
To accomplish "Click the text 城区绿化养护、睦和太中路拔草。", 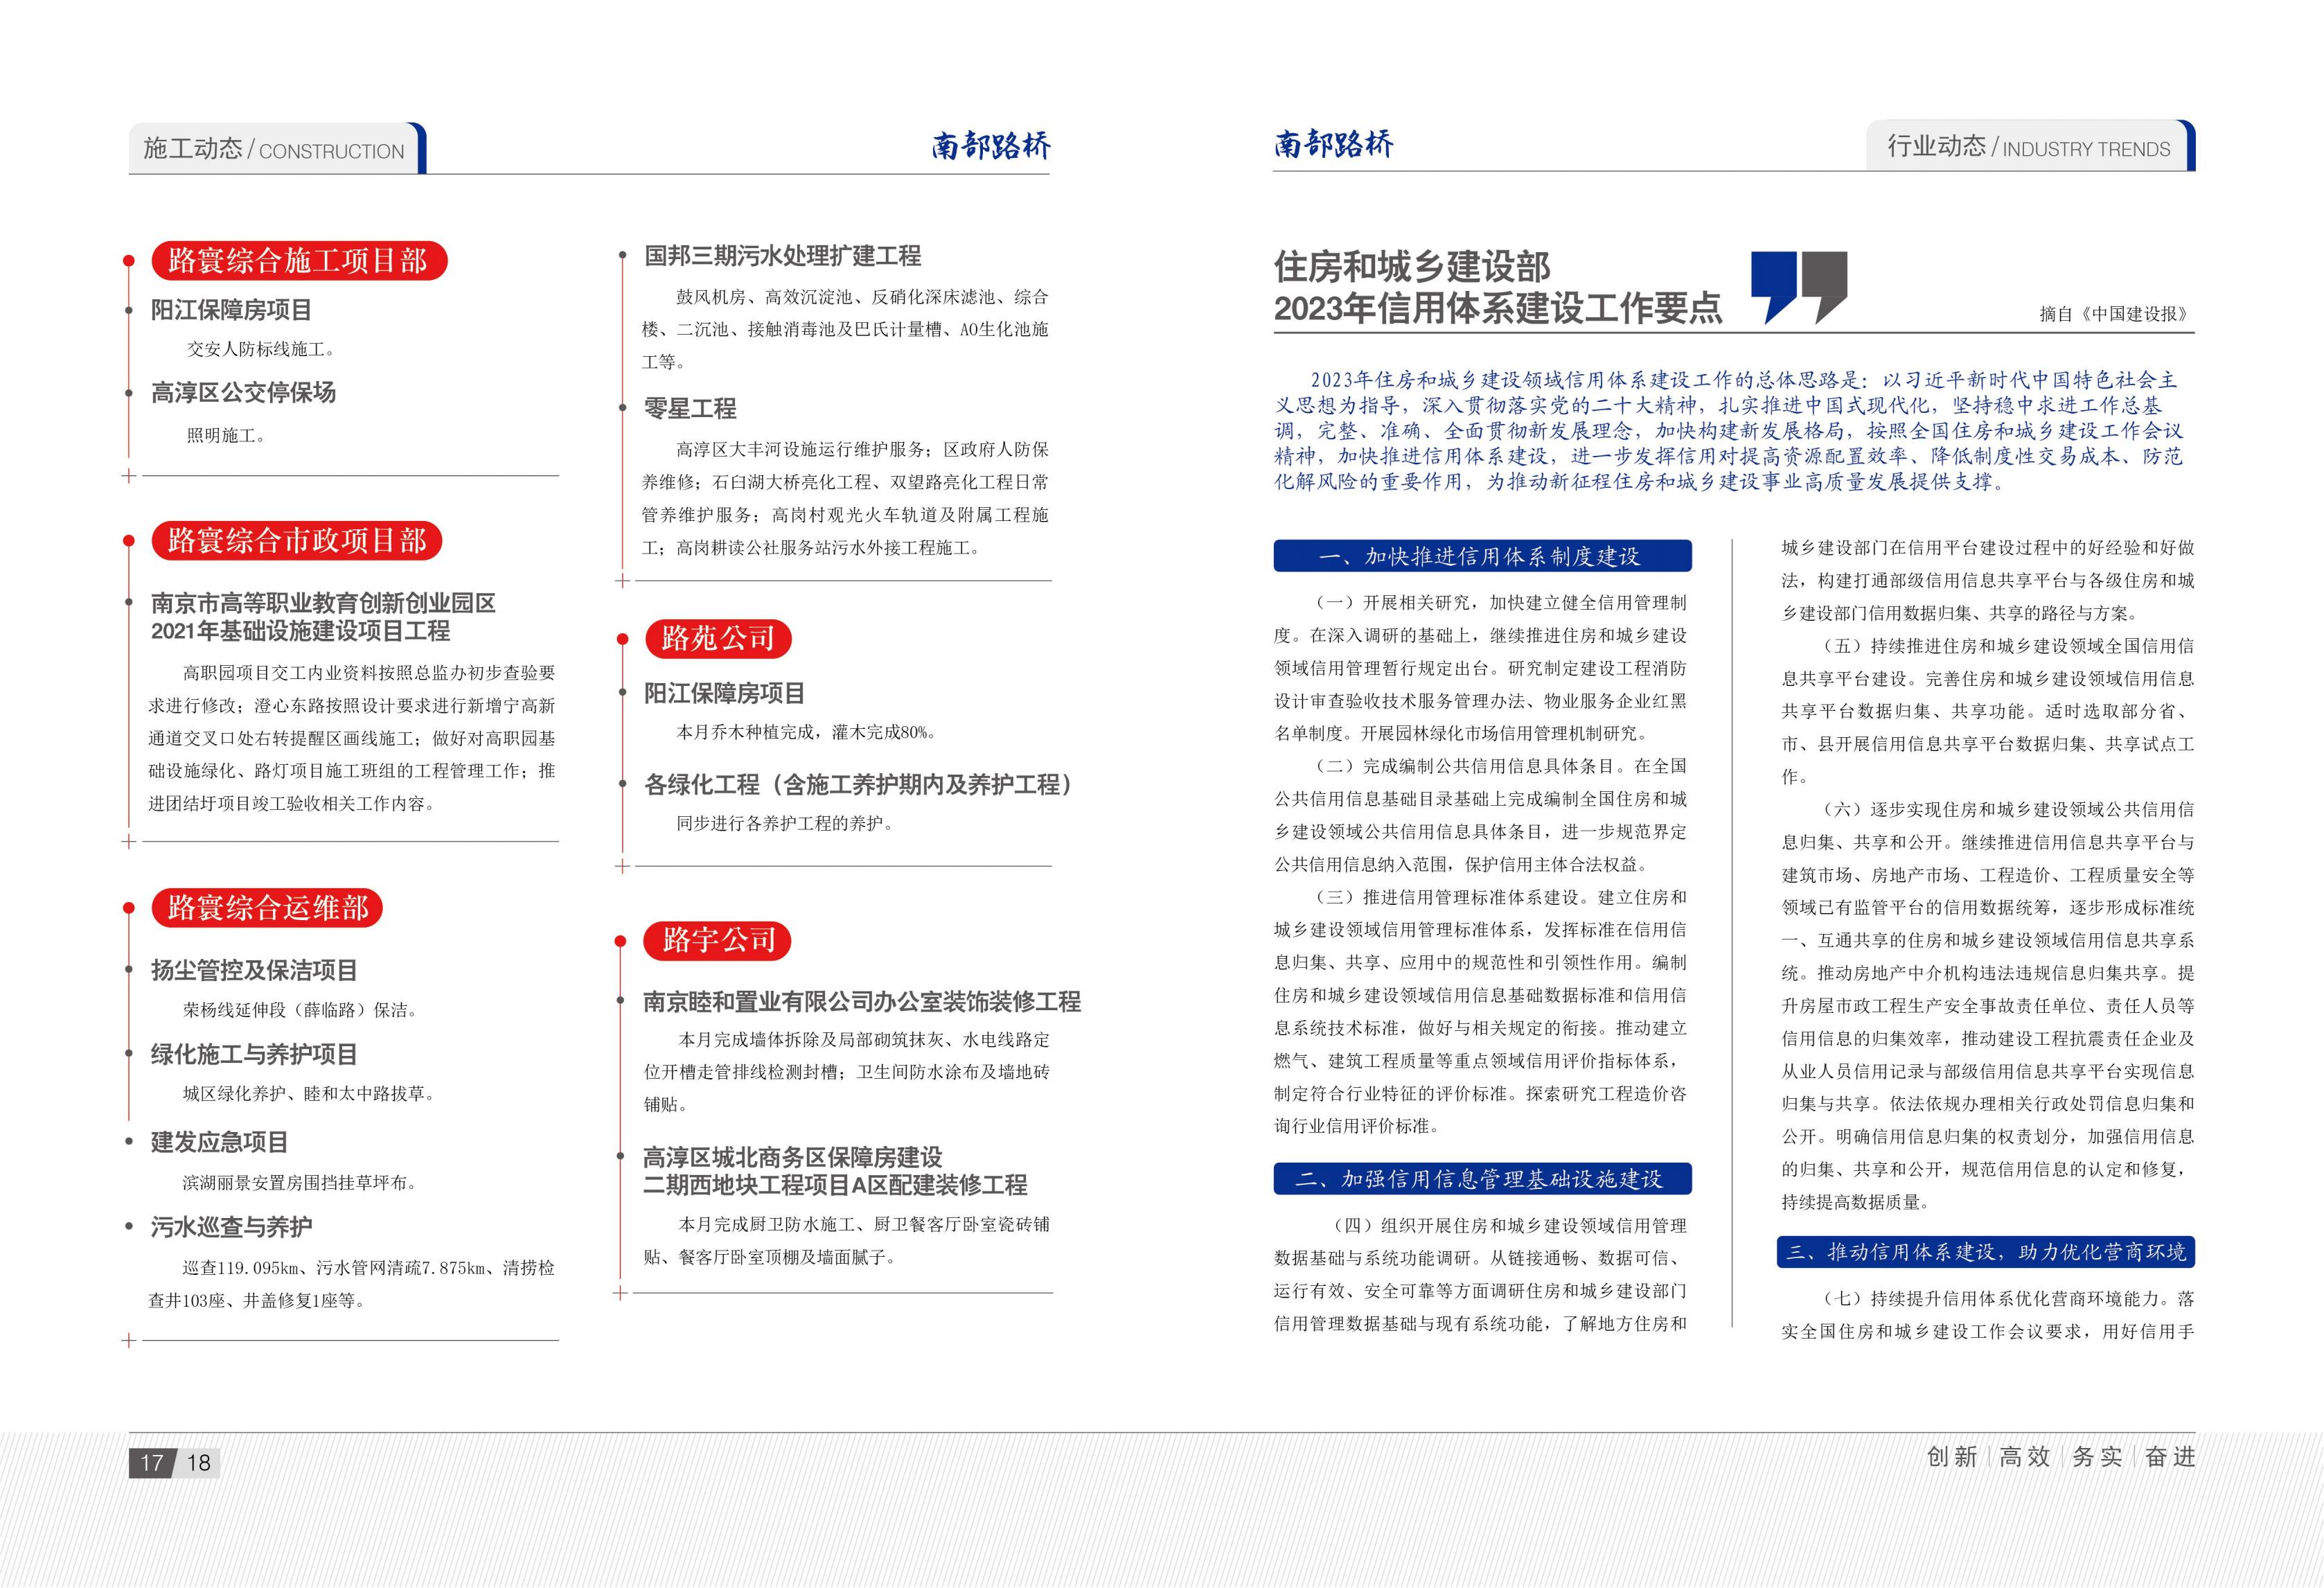I will (309, 1094).
